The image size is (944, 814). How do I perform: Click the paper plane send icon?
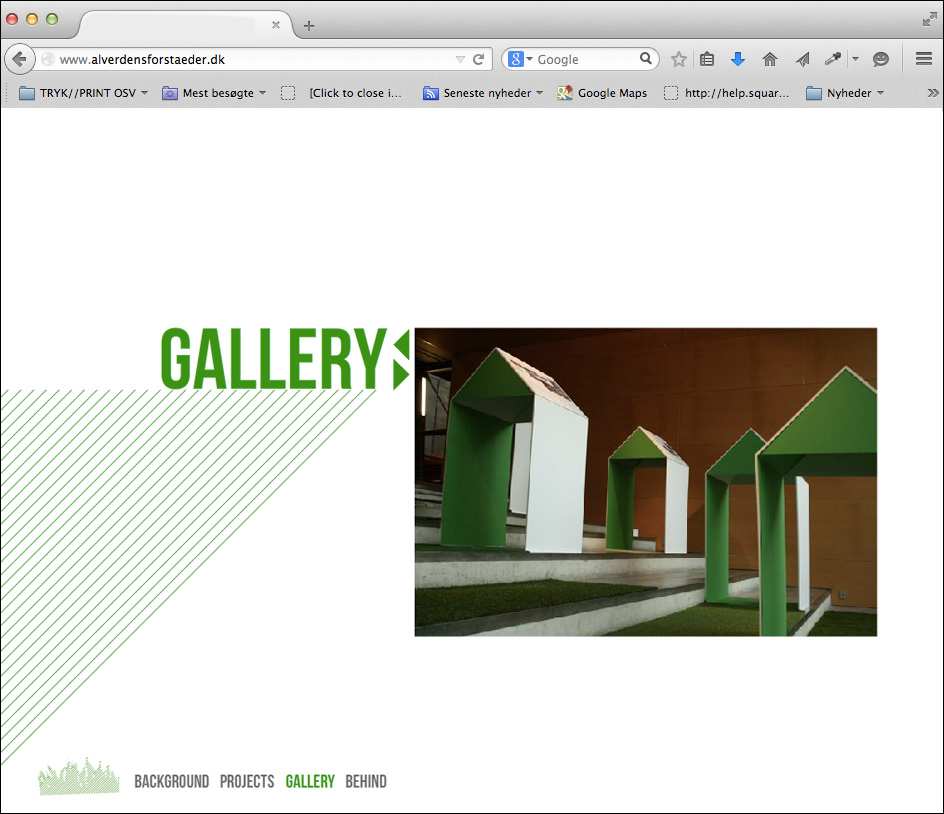point(802,59)
